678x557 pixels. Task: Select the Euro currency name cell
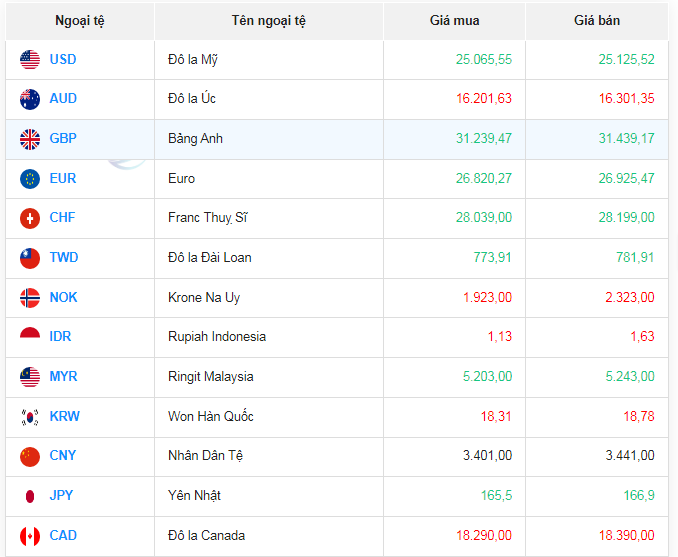(x=182, y=179)
